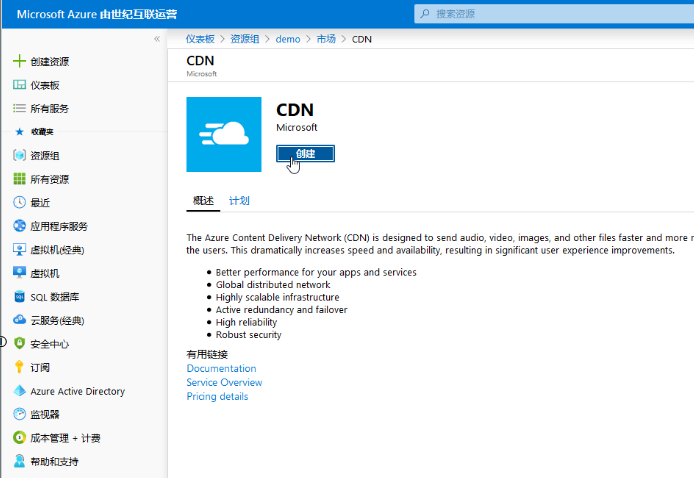Open the Virtual machines monitor icon
Screen dimensions: 694x478
click(19, 273)
